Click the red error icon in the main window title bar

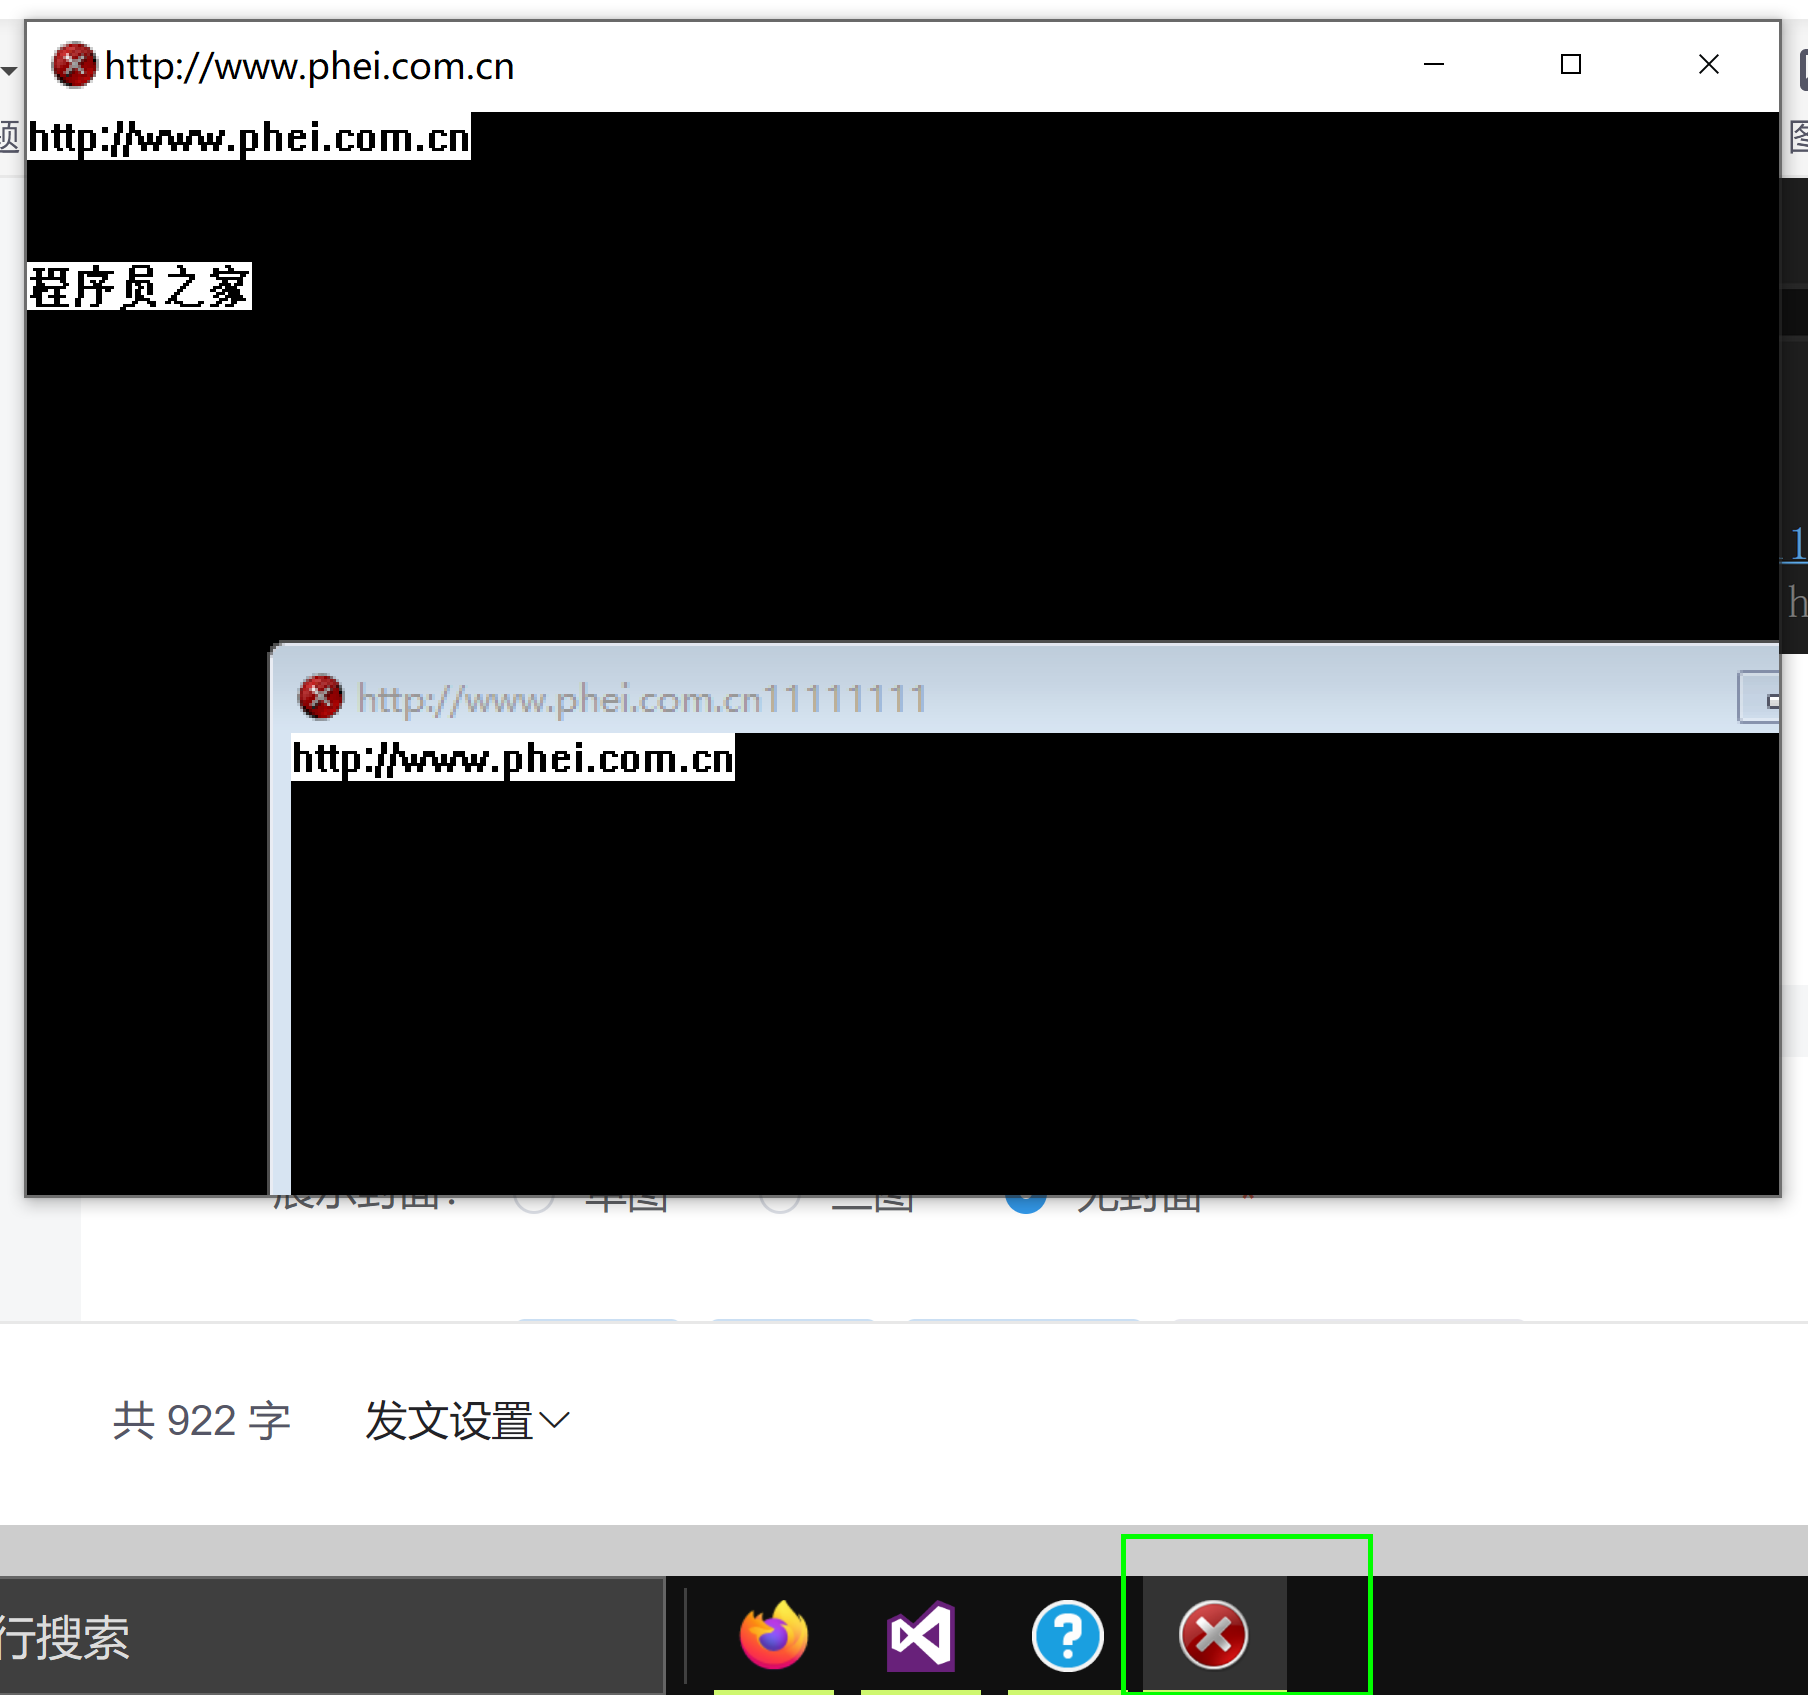click(x=74, y=65)
